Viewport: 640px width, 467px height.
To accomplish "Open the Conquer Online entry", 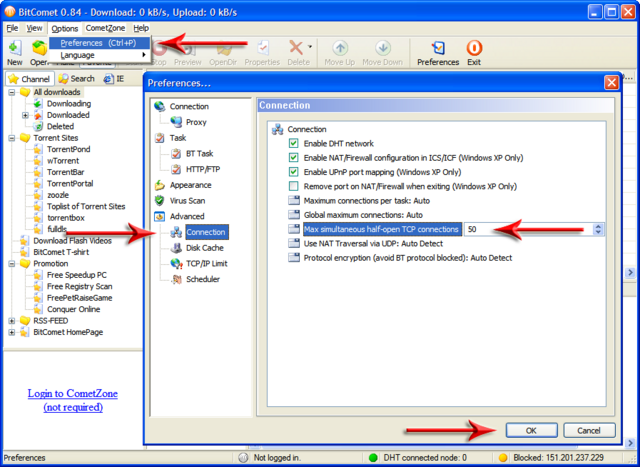I will click(x=73, y=309).
